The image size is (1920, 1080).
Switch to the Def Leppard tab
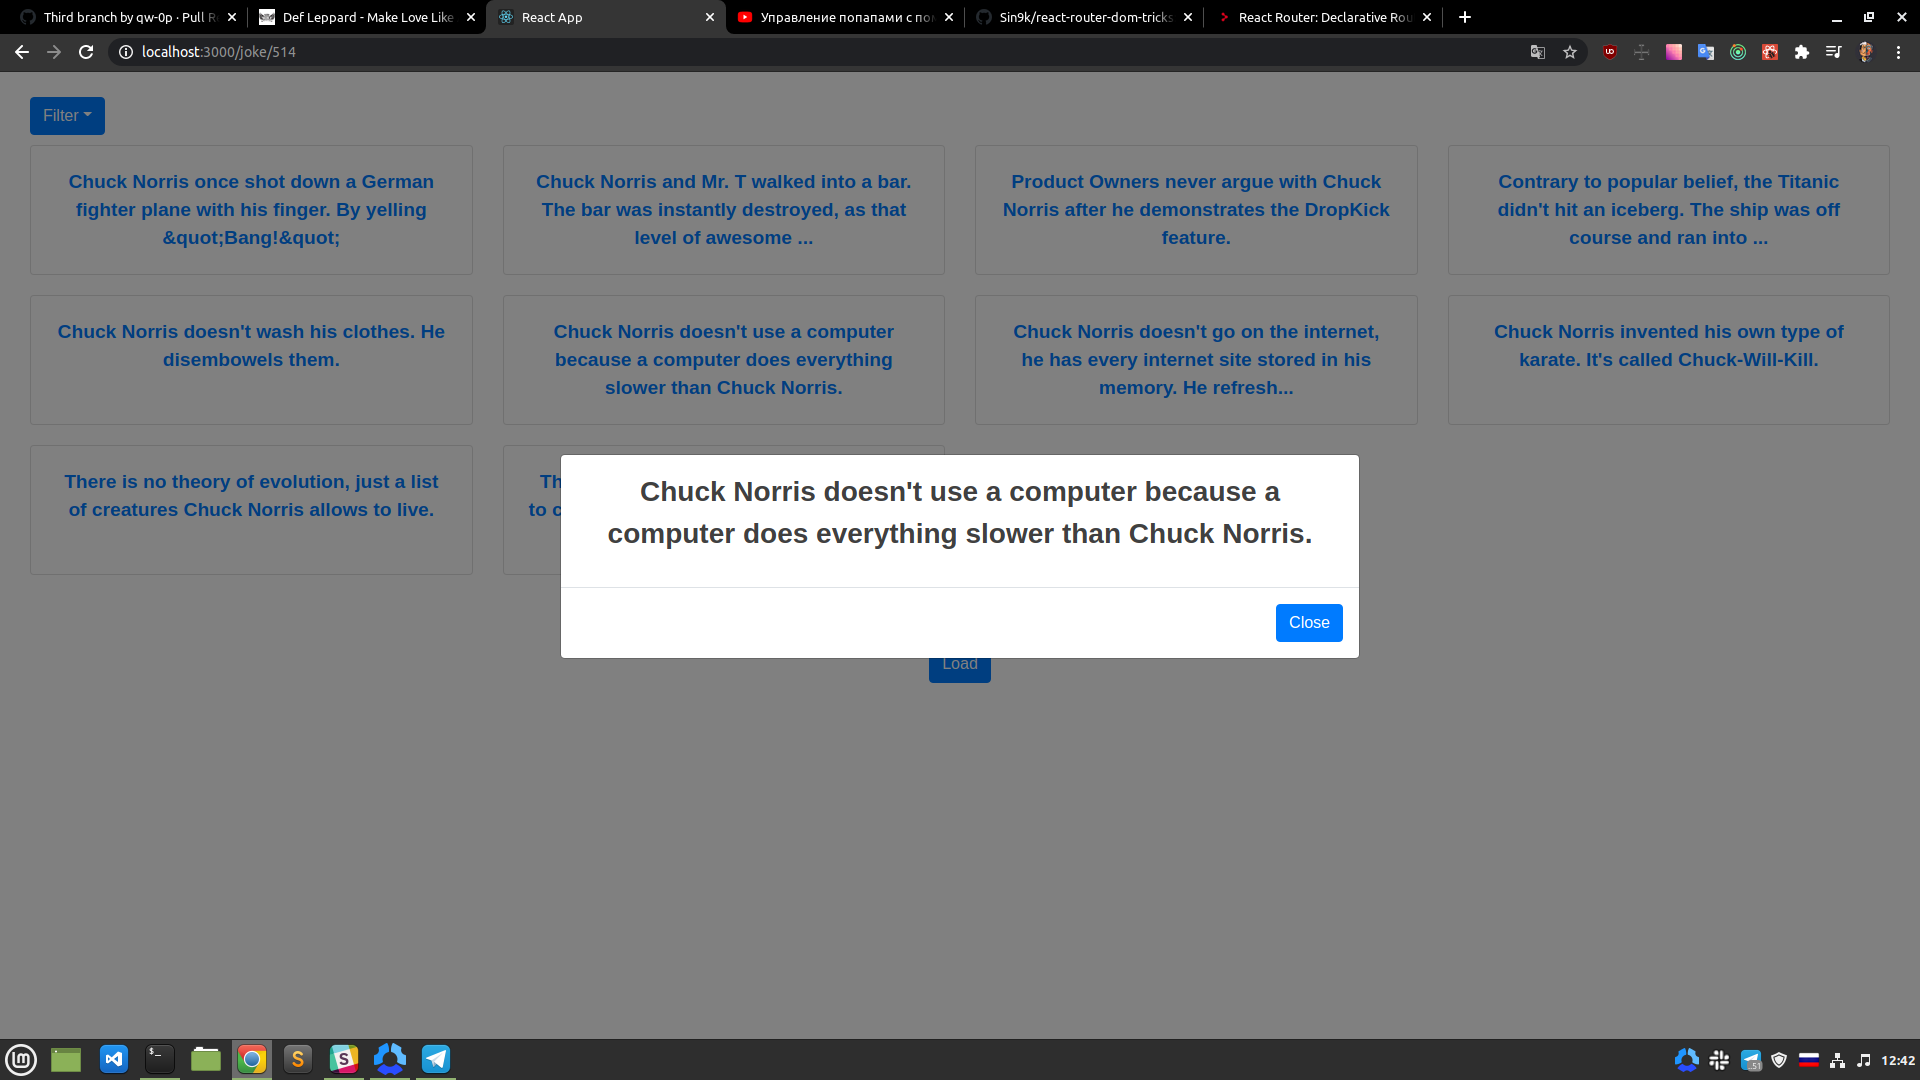tap(367, 17)
